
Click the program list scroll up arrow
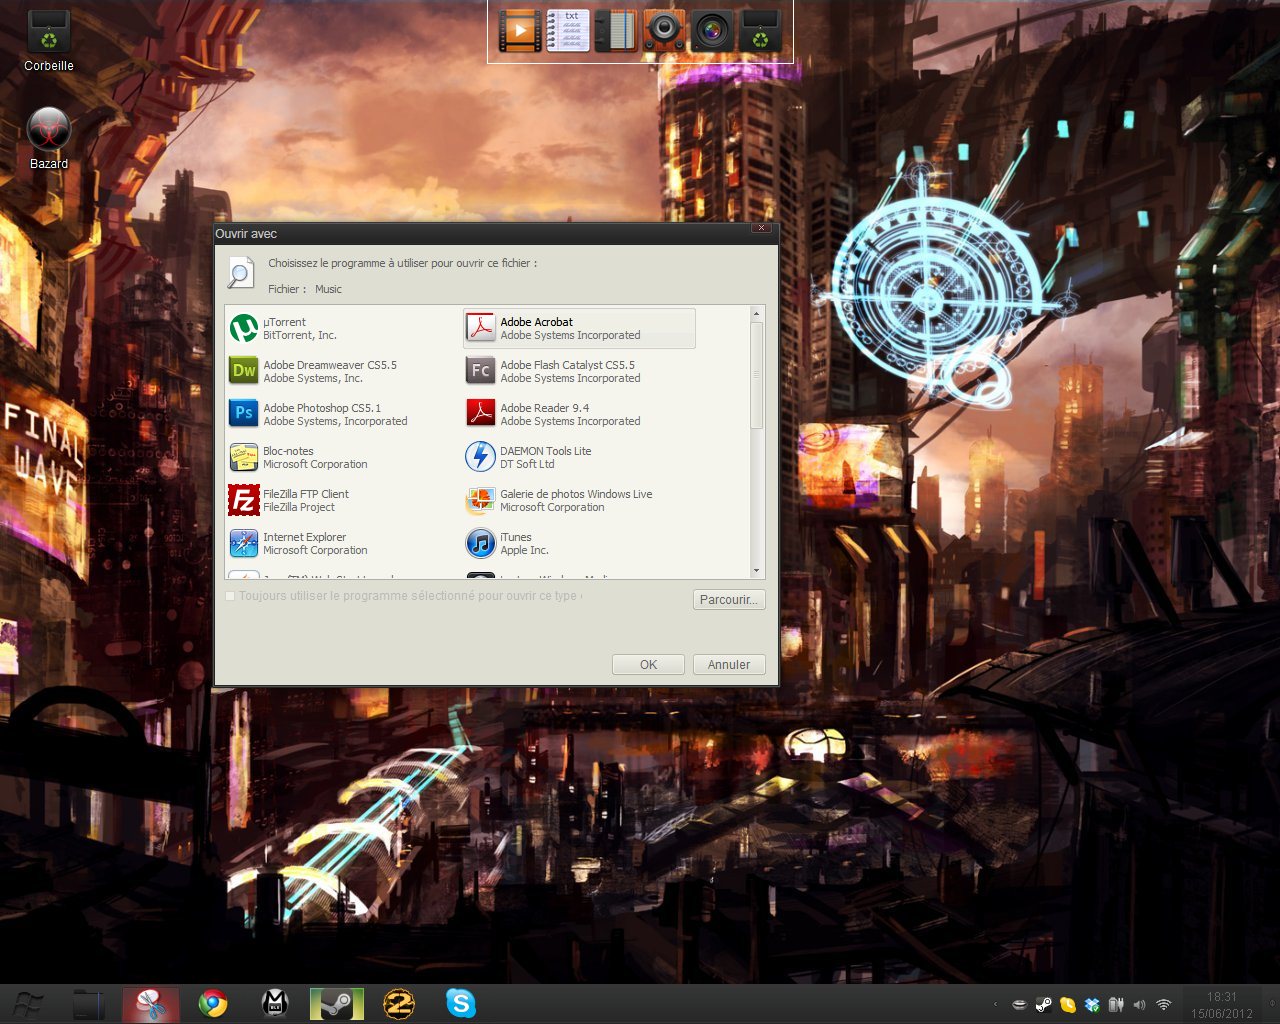pos(756,314)
